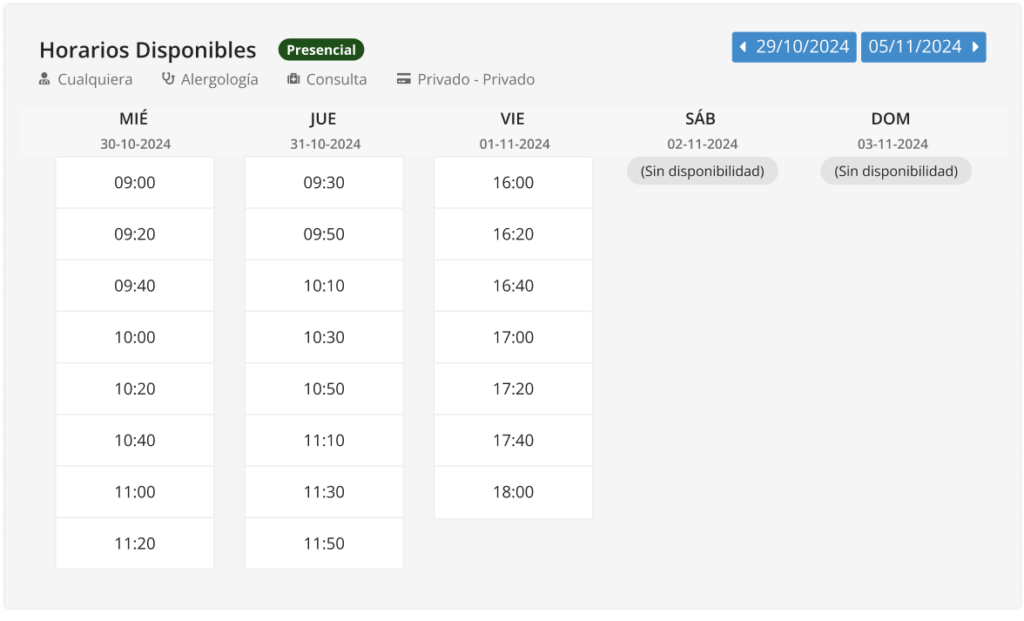The width and height of the screenshot is (1024, 621).
Task: Choose the 10:20 slot on Wednesday
Action: [x=135, y=389]
